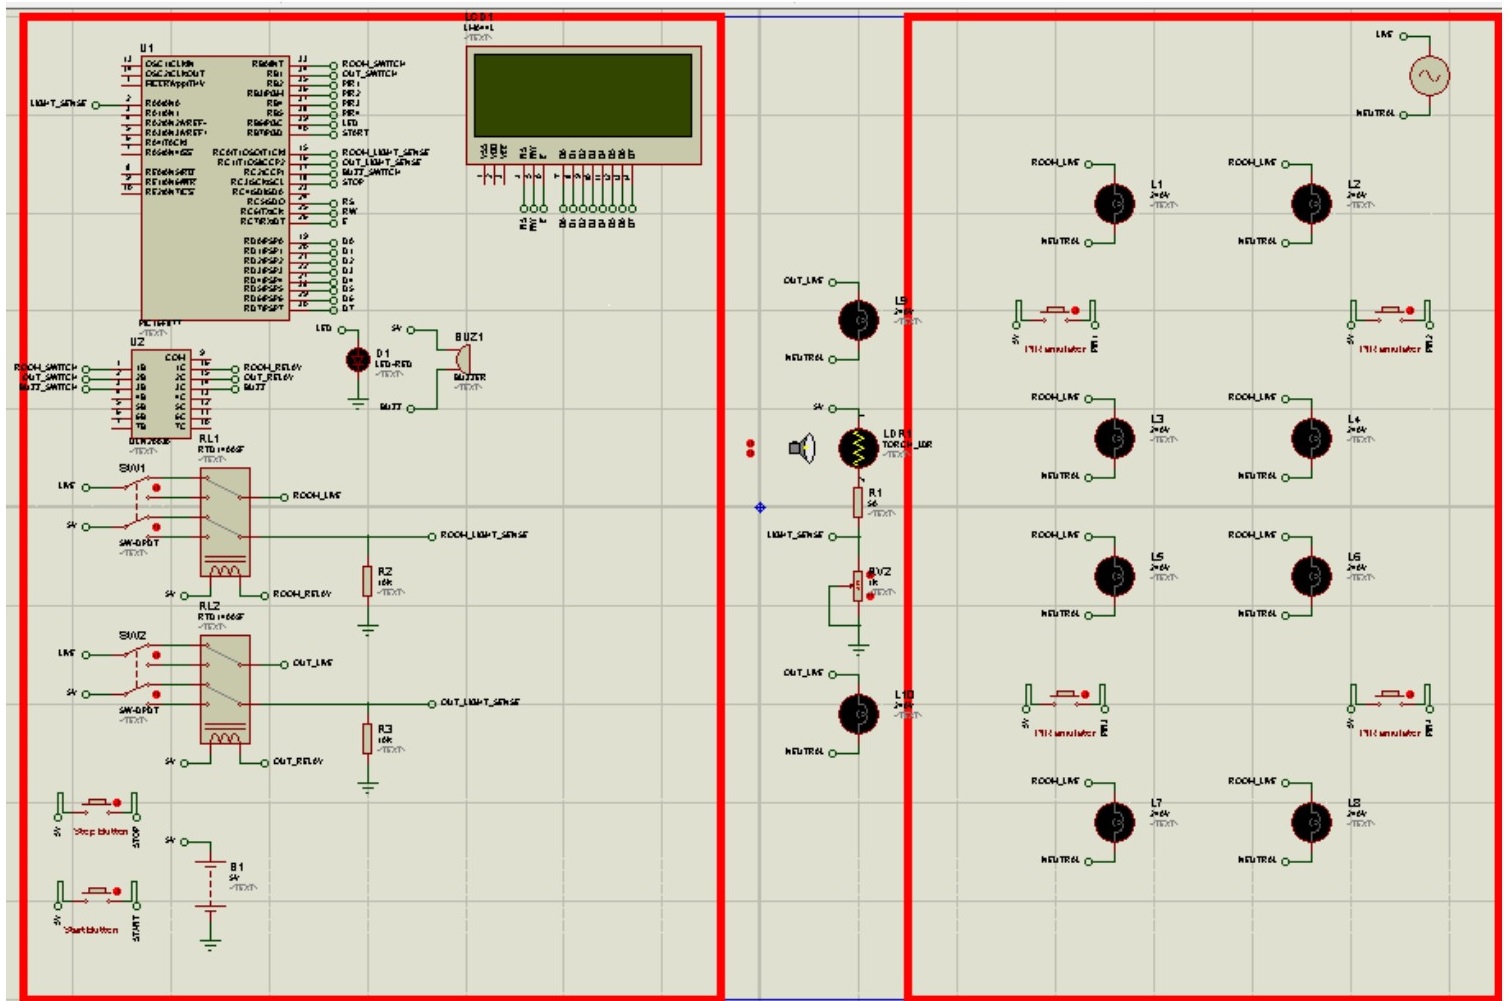Screen dimensions: 1509x1001
Task: Click the torch light source beside LDR1
Action: 802,448
